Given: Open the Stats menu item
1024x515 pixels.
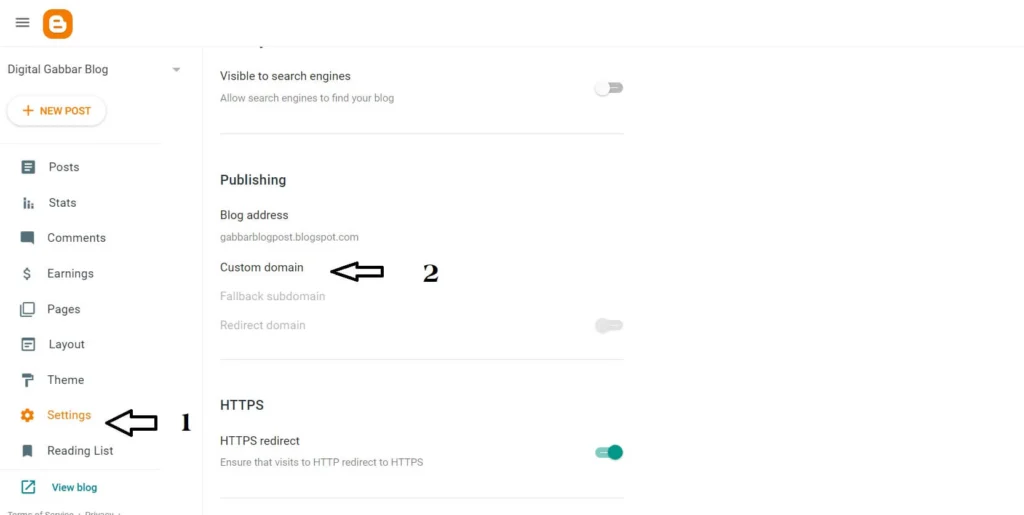Looking at the screenshot, I should pyautogui.click(x=62, y=203).
